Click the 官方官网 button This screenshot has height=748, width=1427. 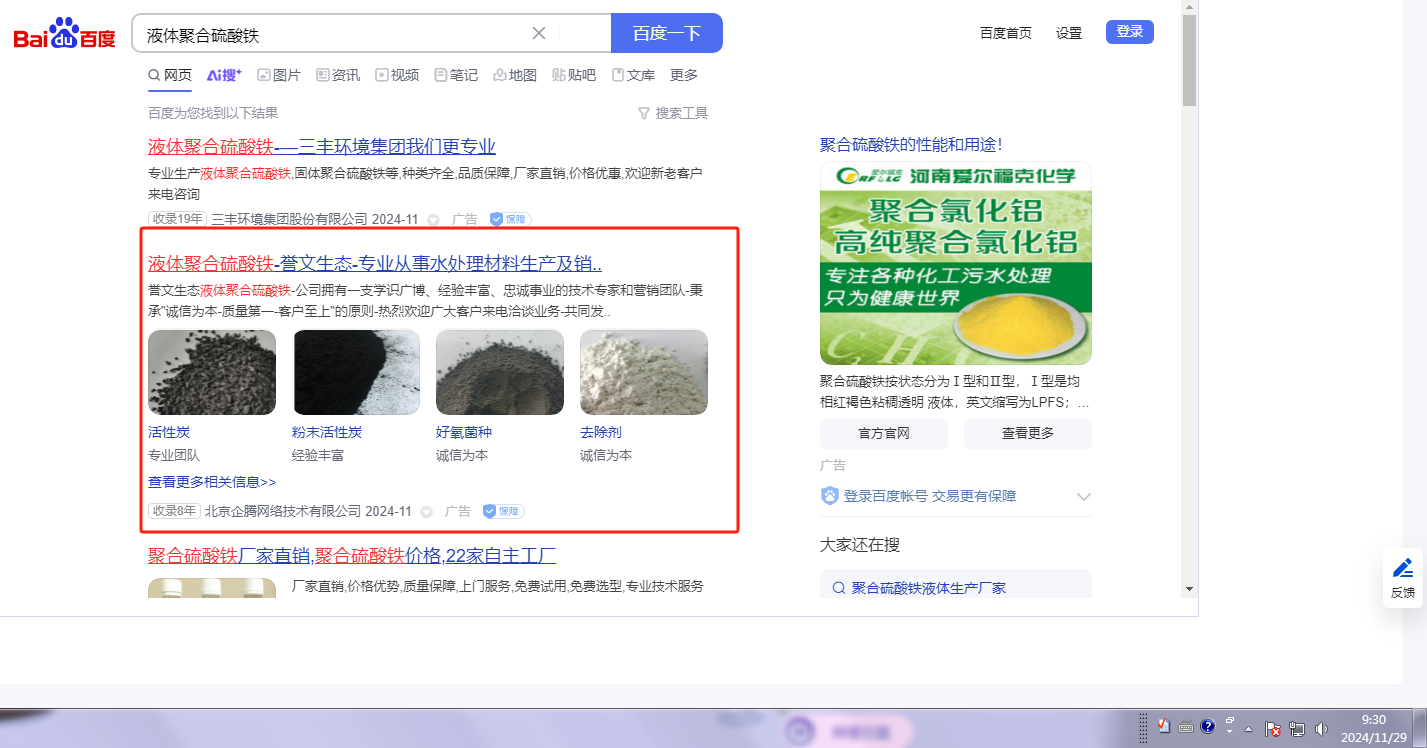tap(884, 434)
